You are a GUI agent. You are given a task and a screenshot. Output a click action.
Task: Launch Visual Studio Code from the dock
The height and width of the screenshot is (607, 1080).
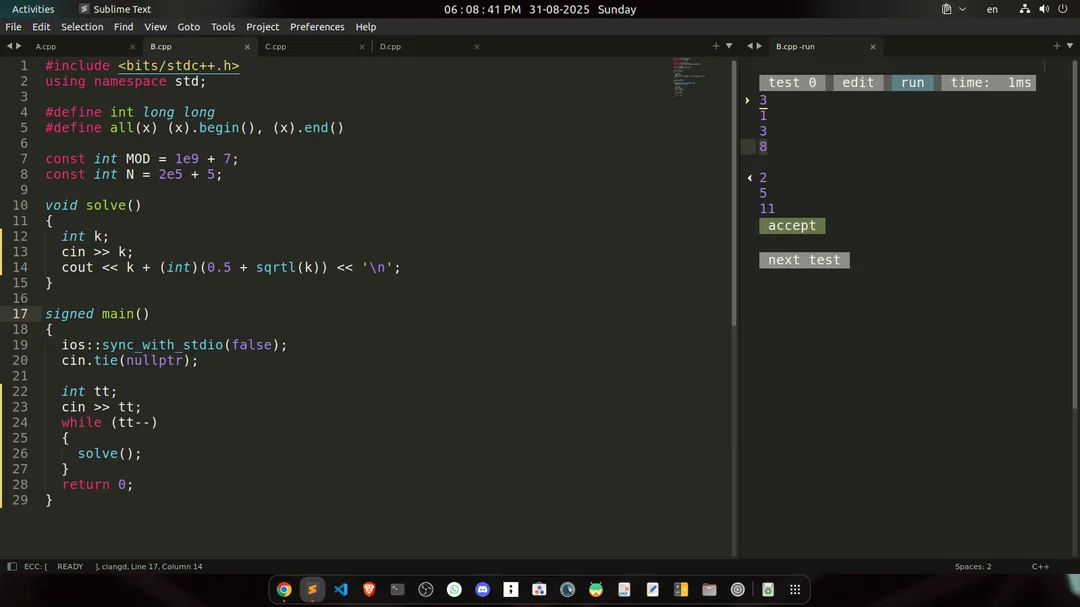click(341, 590)
